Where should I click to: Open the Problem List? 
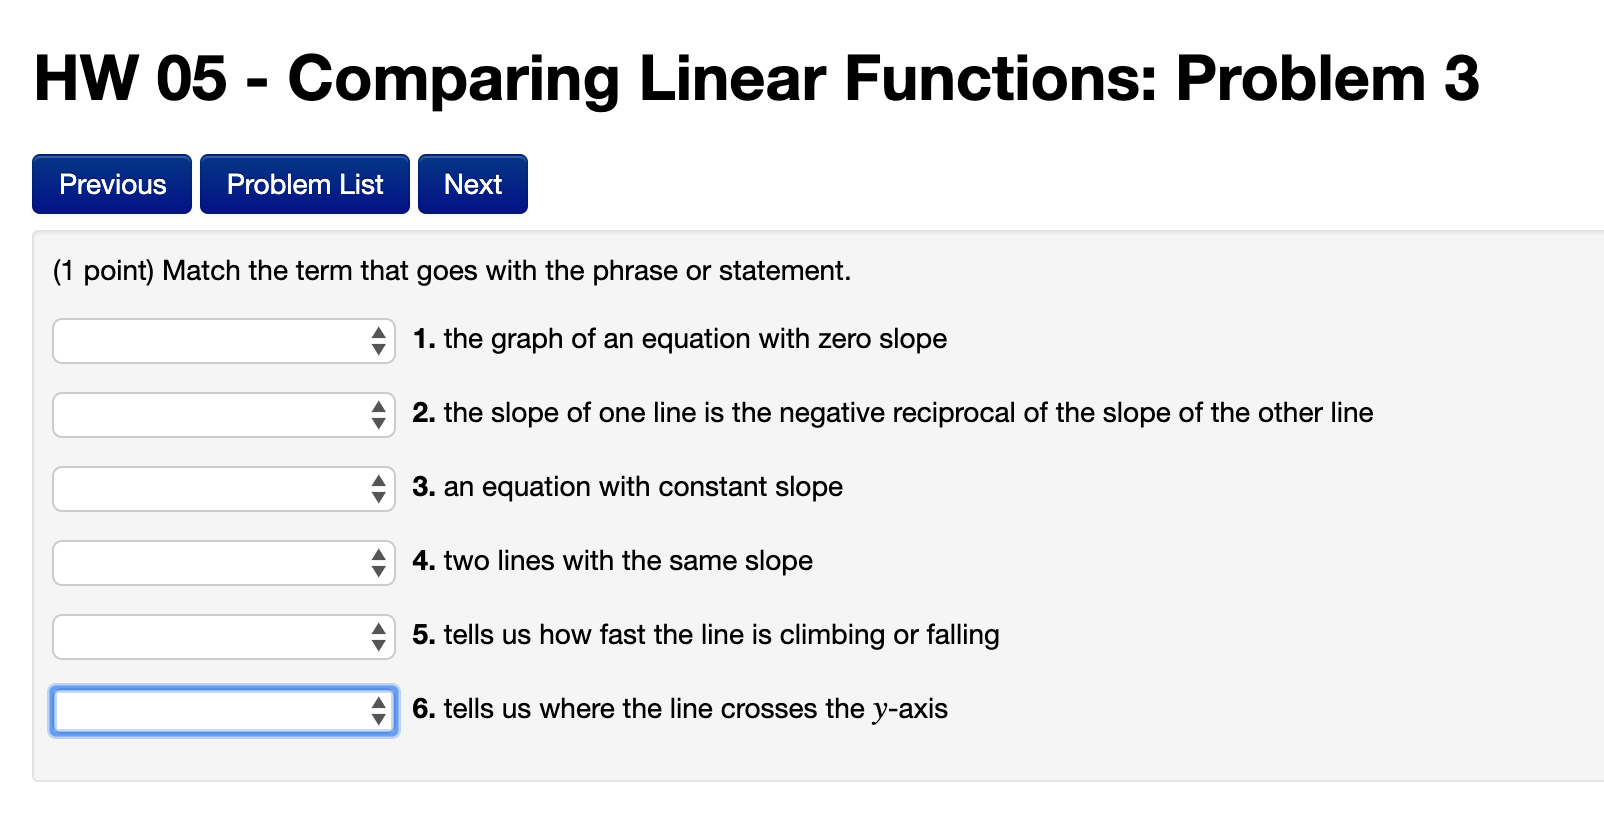click(x=305, y=184)
